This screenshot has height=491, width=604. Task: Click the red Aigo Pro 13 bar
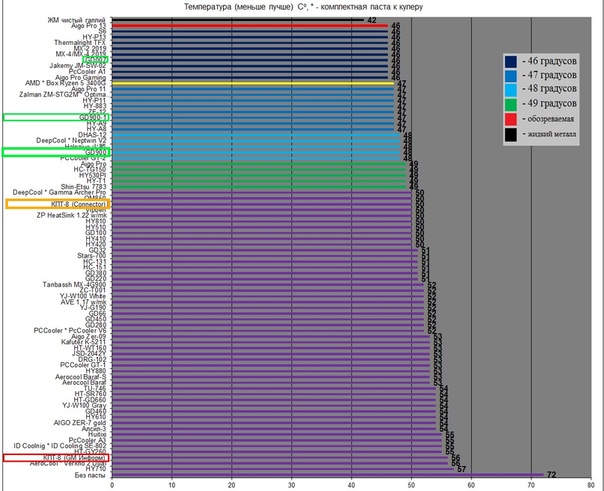(x=250, y=26)
